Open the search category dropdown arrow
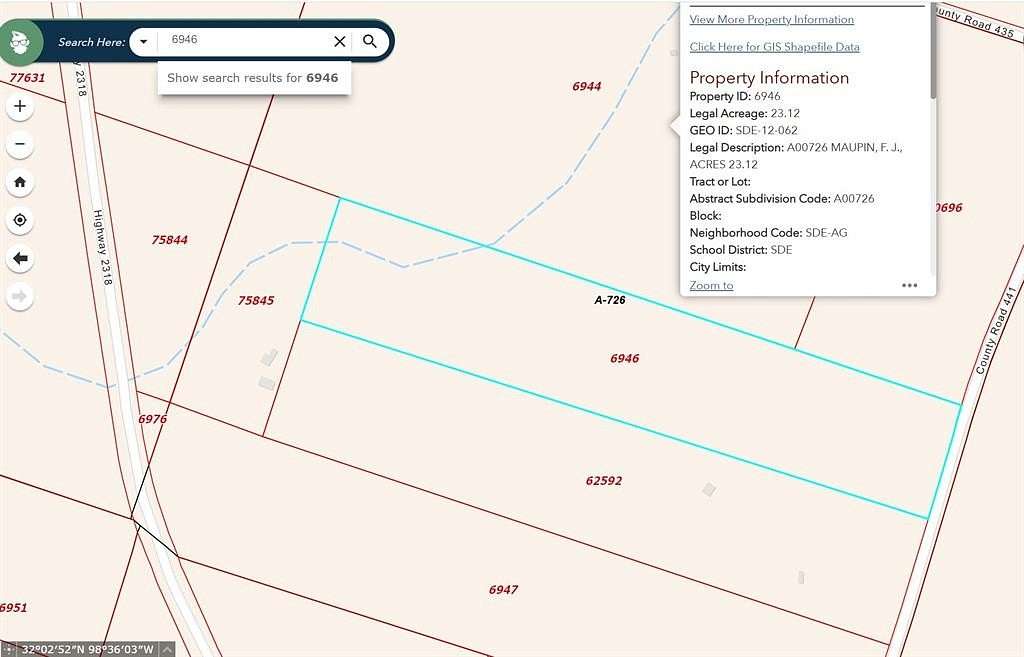 (143, 41)
